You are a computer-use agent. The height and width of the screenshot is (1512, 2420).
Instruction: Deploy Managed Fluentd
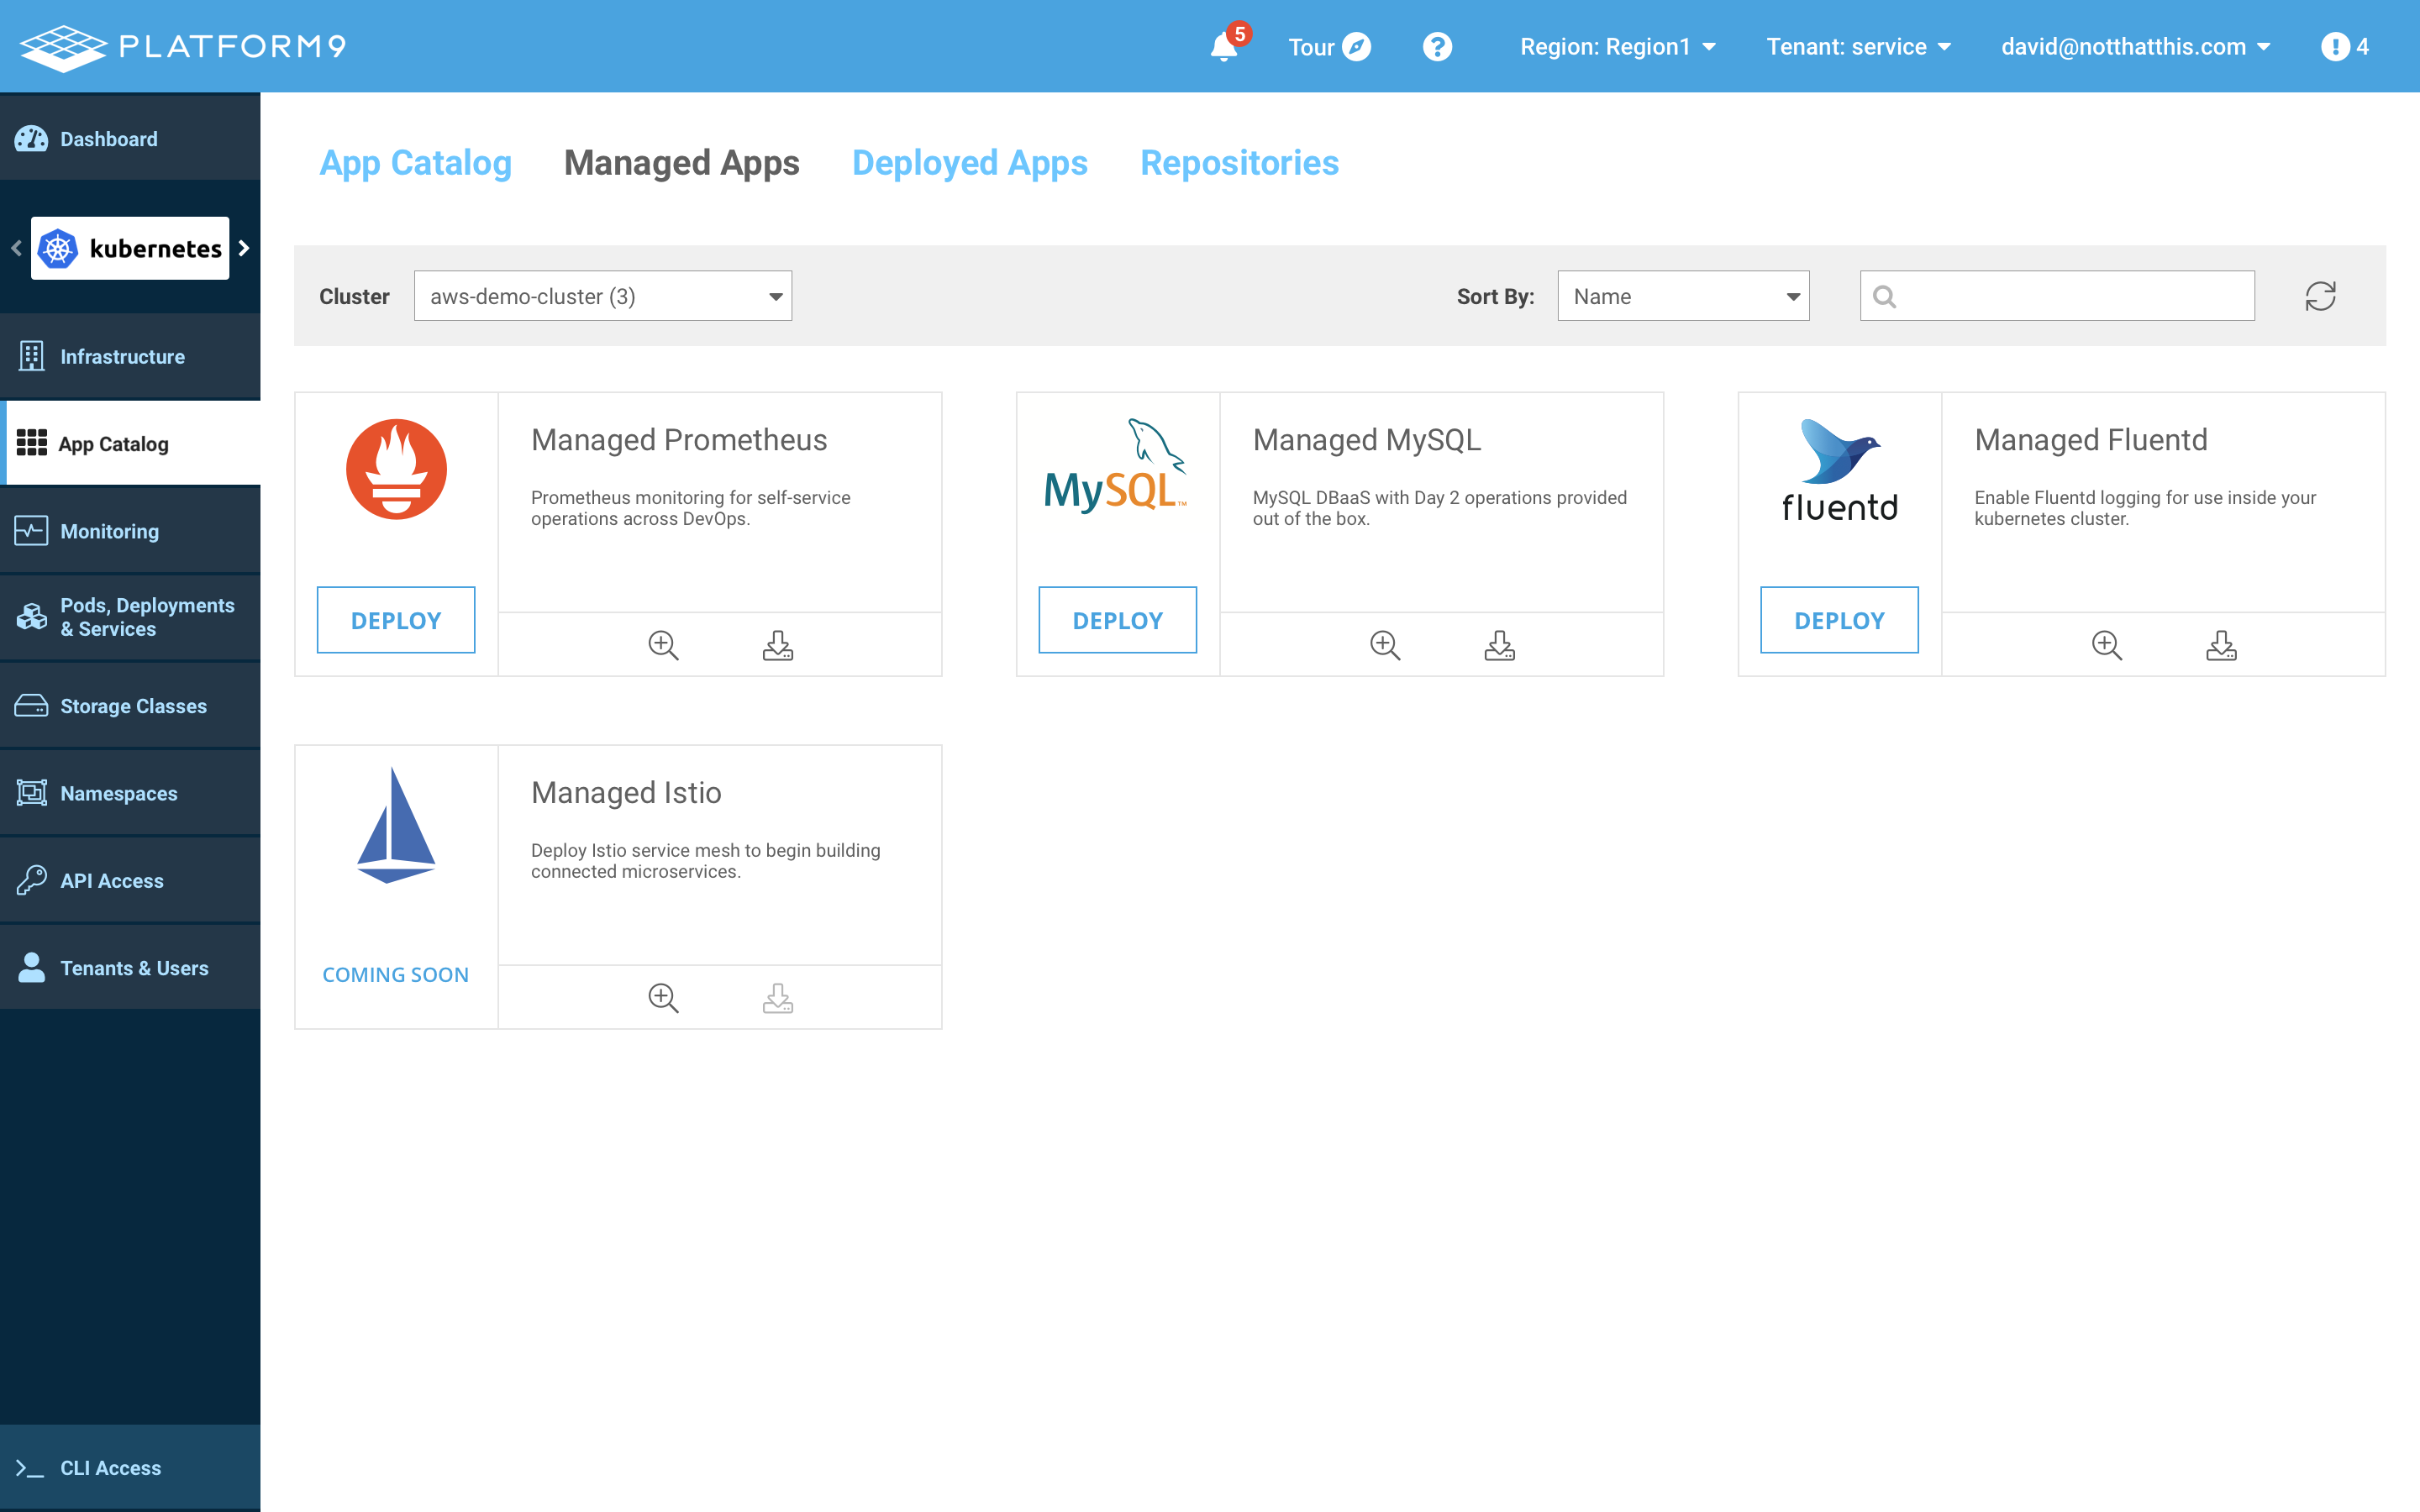[1840, 620]
